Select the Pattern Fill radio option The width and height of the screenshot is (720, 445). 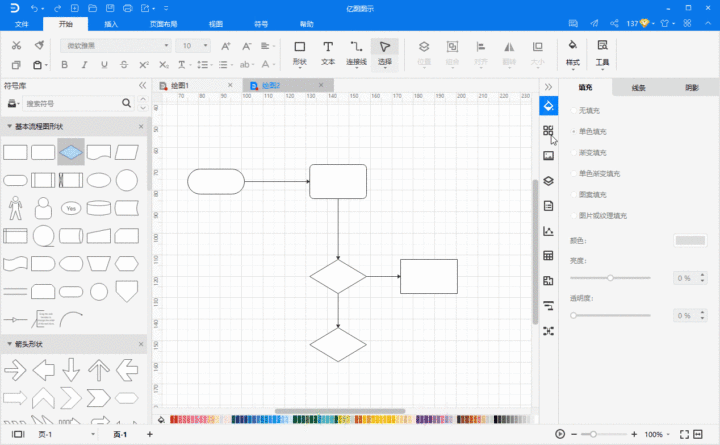(589, 195)
